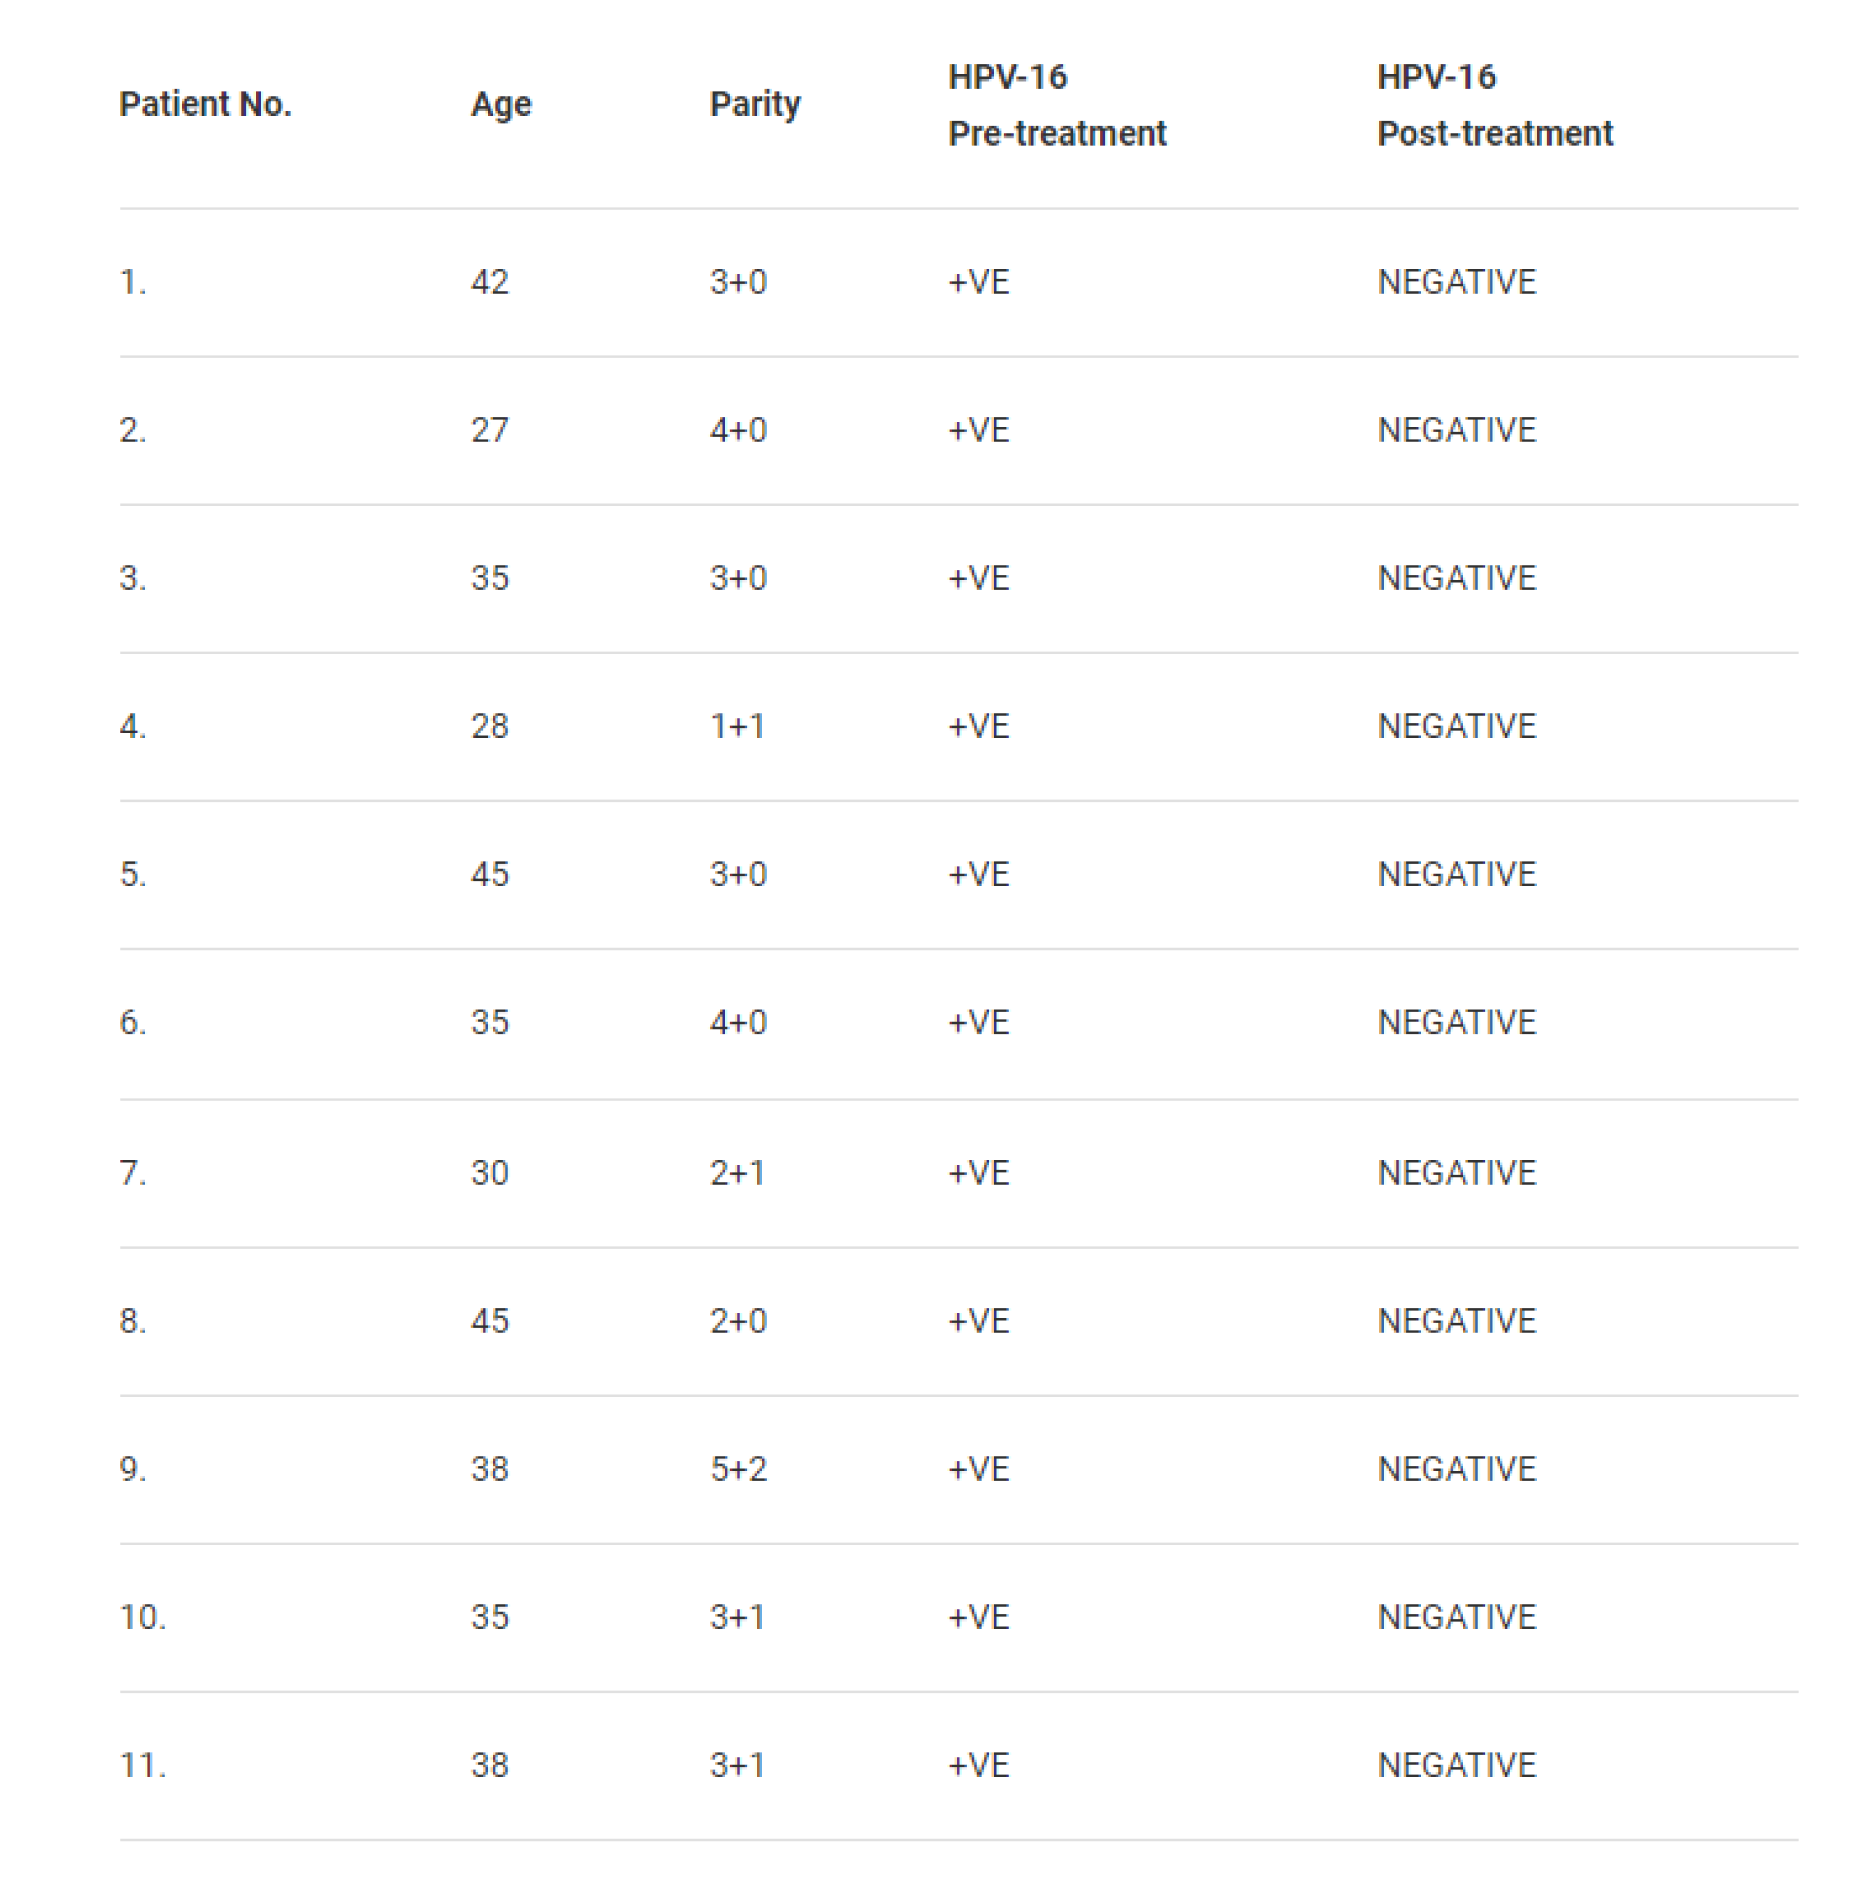Select the parity 2+1 cell

coord(738,1172)
